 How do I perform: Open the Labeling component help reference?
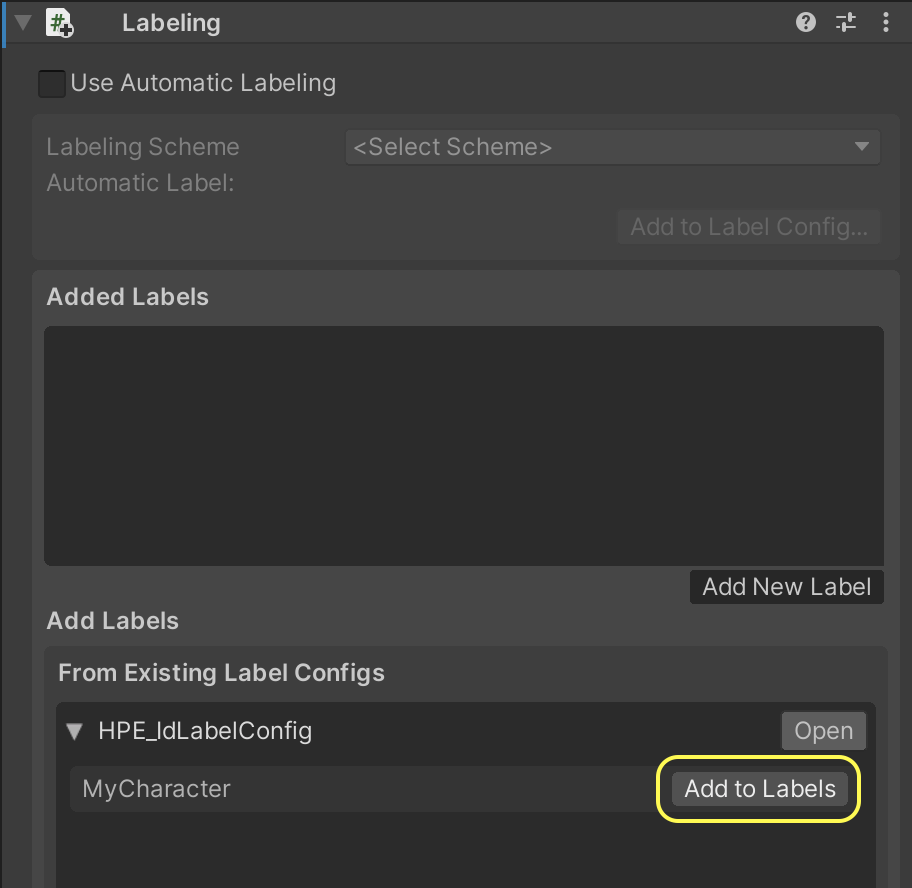pos(806,22)
